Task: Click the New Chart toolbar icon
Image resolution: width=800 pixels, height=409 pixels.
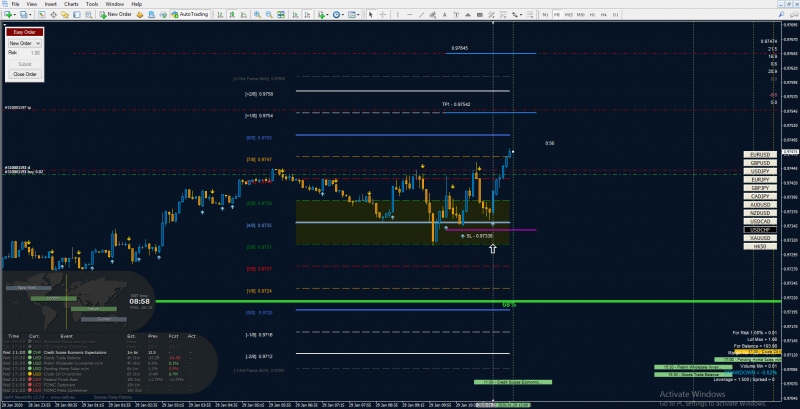Action: pos(8,15)
